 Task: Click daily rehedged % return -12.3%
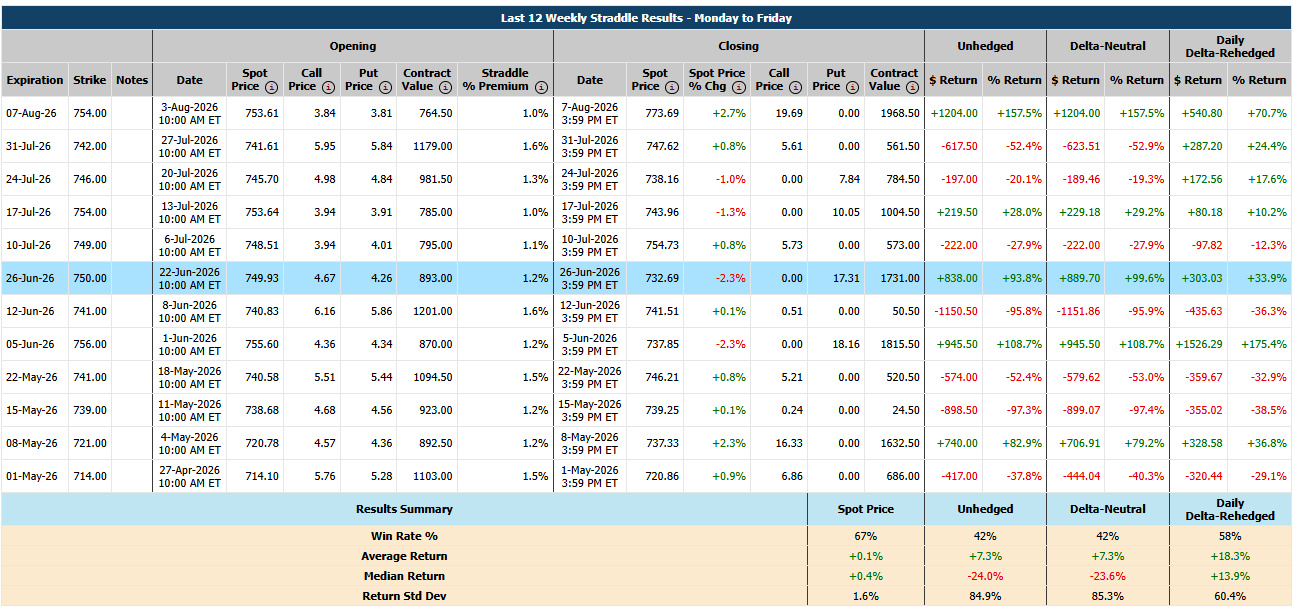coord(1268,245)
